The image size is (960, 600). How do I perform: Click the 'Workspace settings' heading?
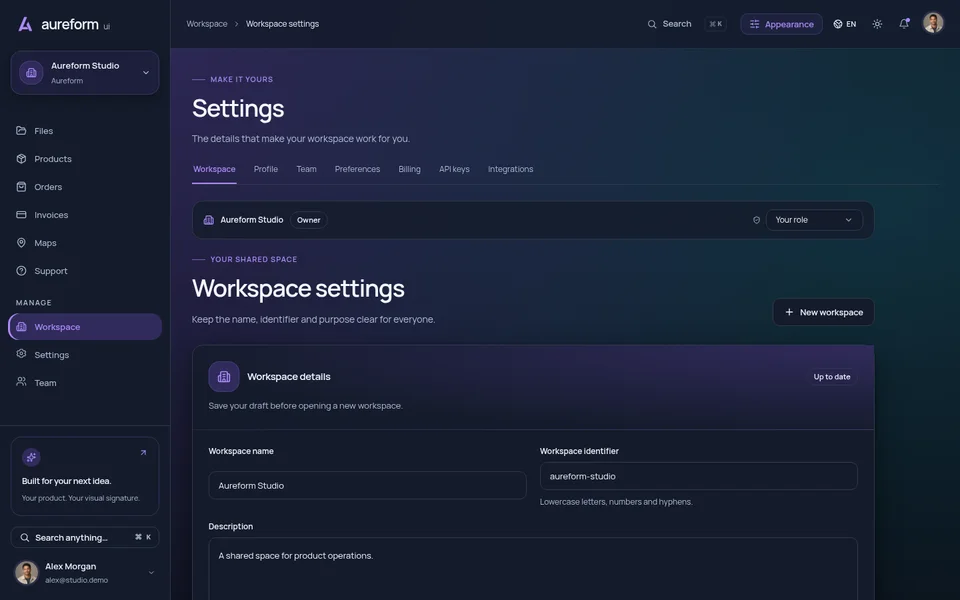click(x=298, y=288)
